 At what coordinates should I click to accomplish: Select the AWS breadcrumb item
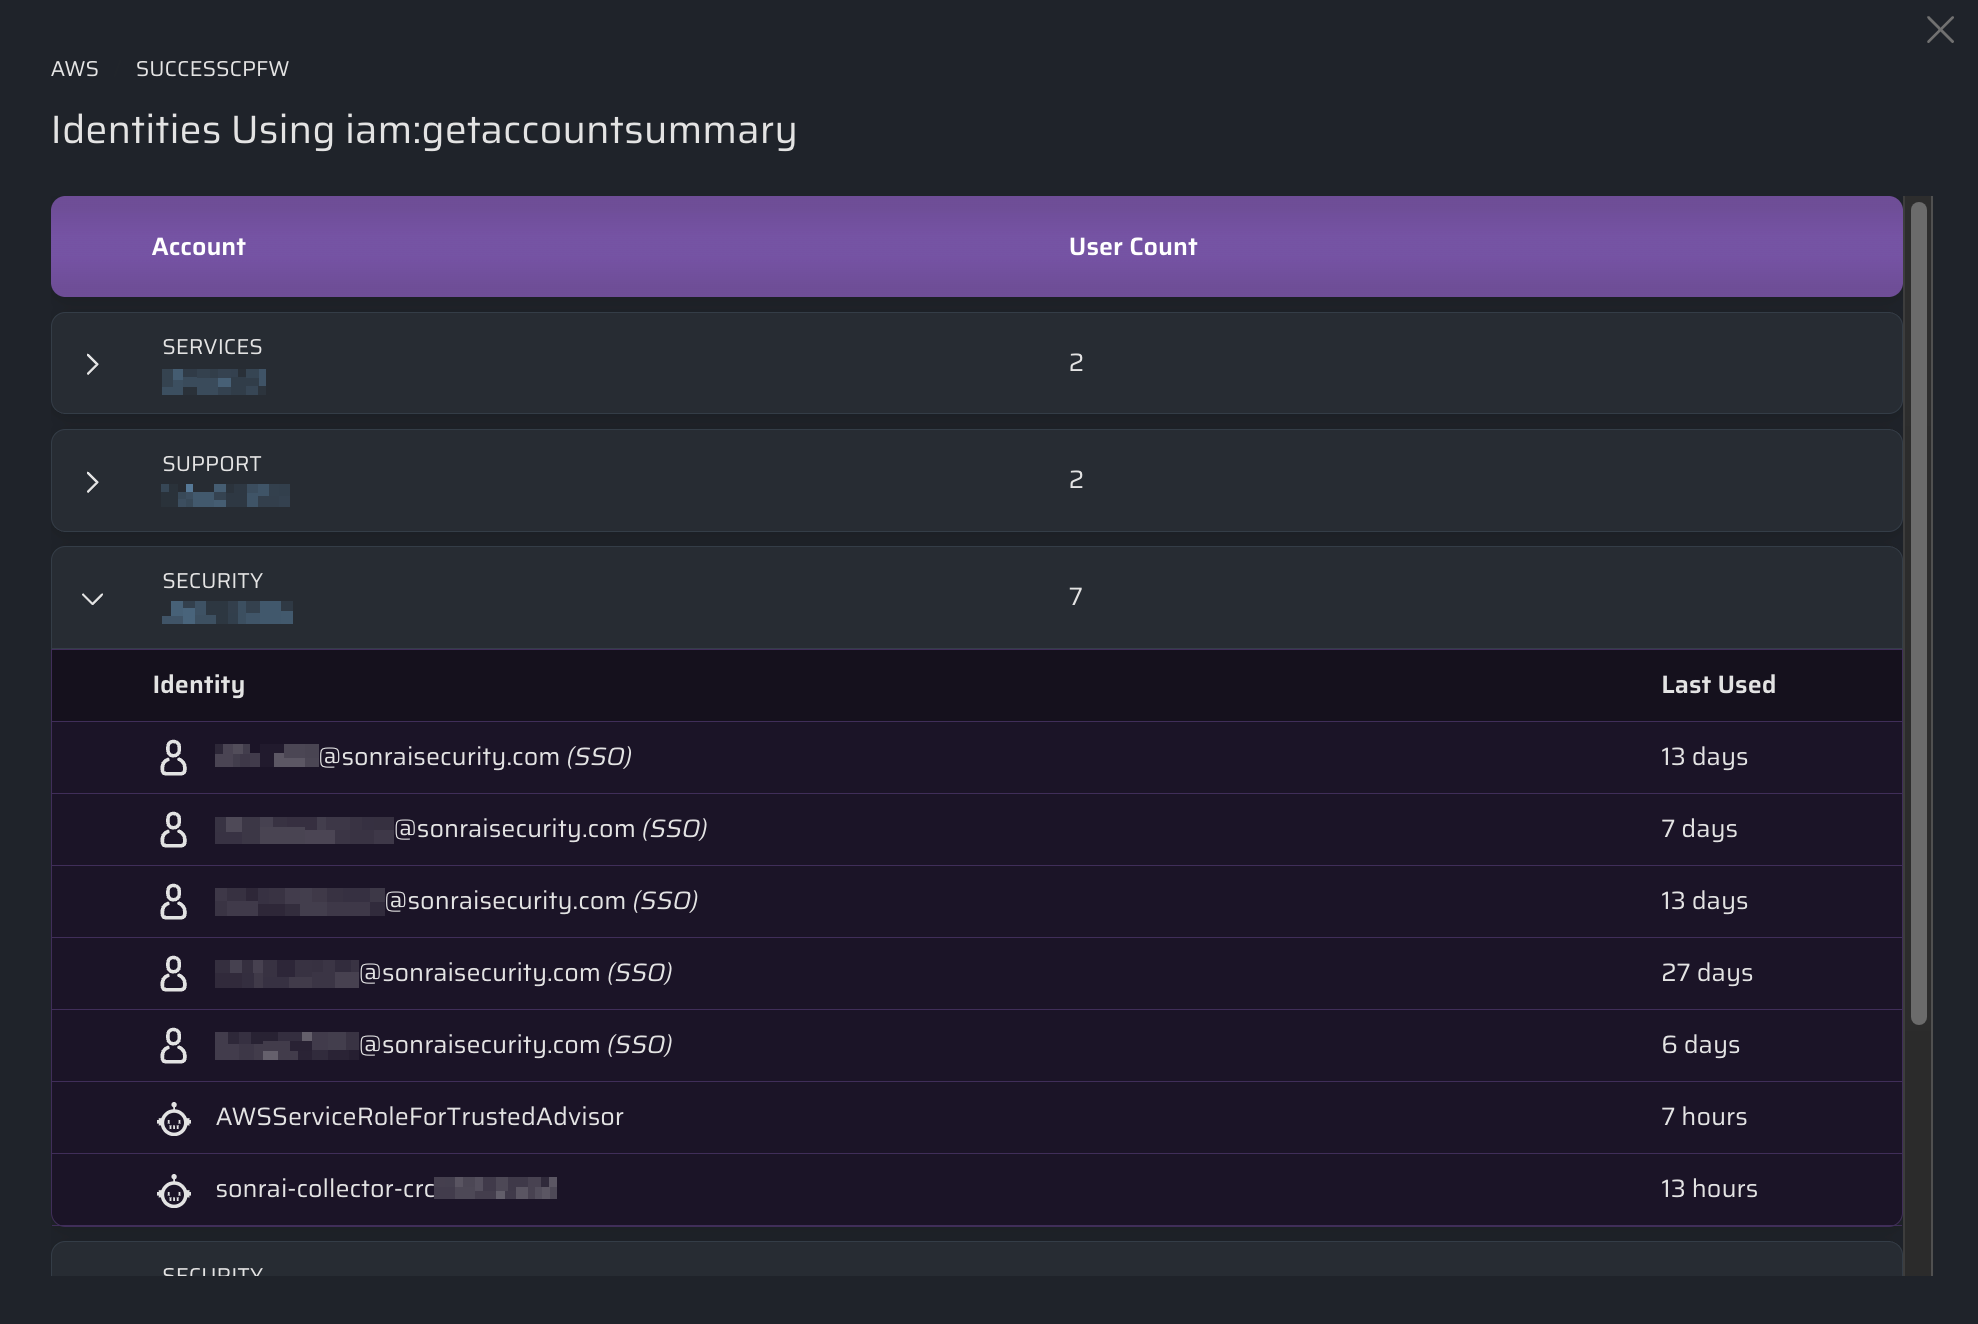(x=75, y=69)
